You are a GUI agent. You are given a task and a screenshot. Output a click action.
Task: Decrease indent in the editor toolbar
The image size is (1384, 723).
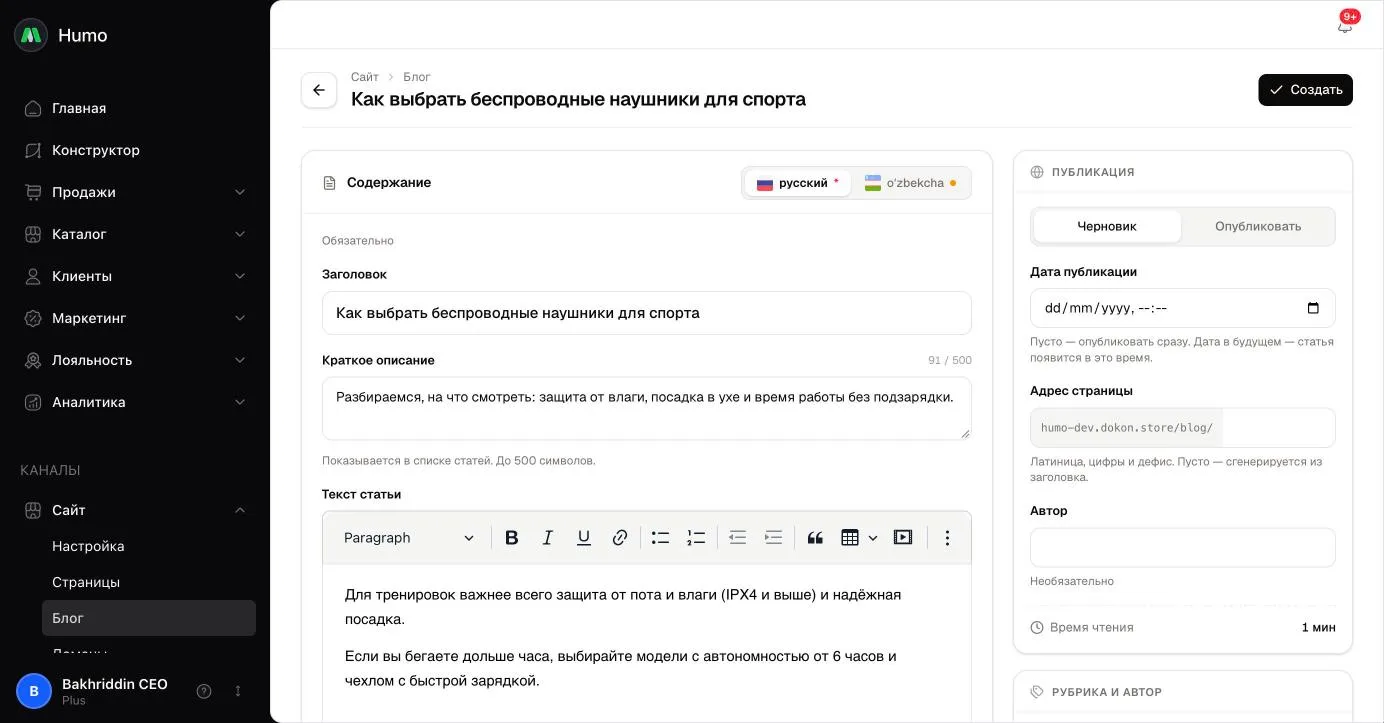tap(738, 538)
